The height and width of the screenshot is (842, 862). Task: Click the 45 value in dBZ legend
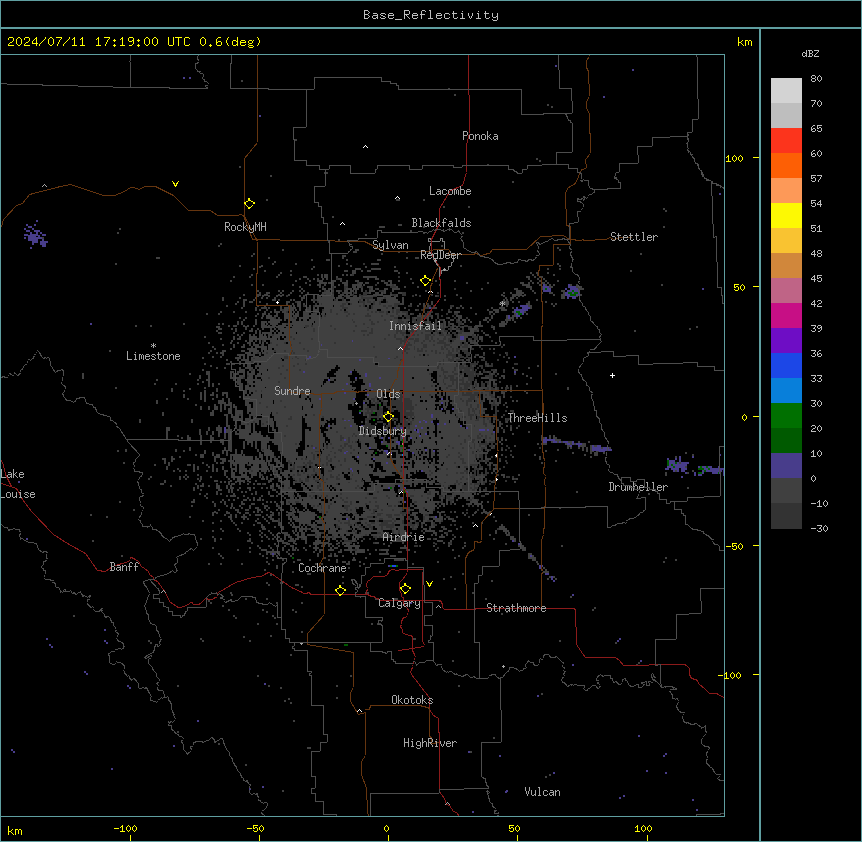[816, 279]
